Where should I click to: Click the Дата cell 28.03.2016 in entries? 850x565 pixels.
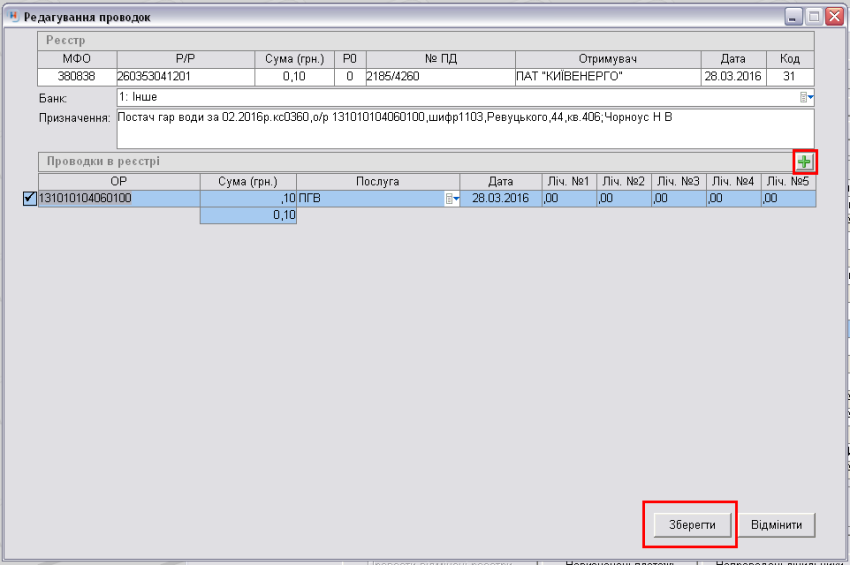[500, 199]
